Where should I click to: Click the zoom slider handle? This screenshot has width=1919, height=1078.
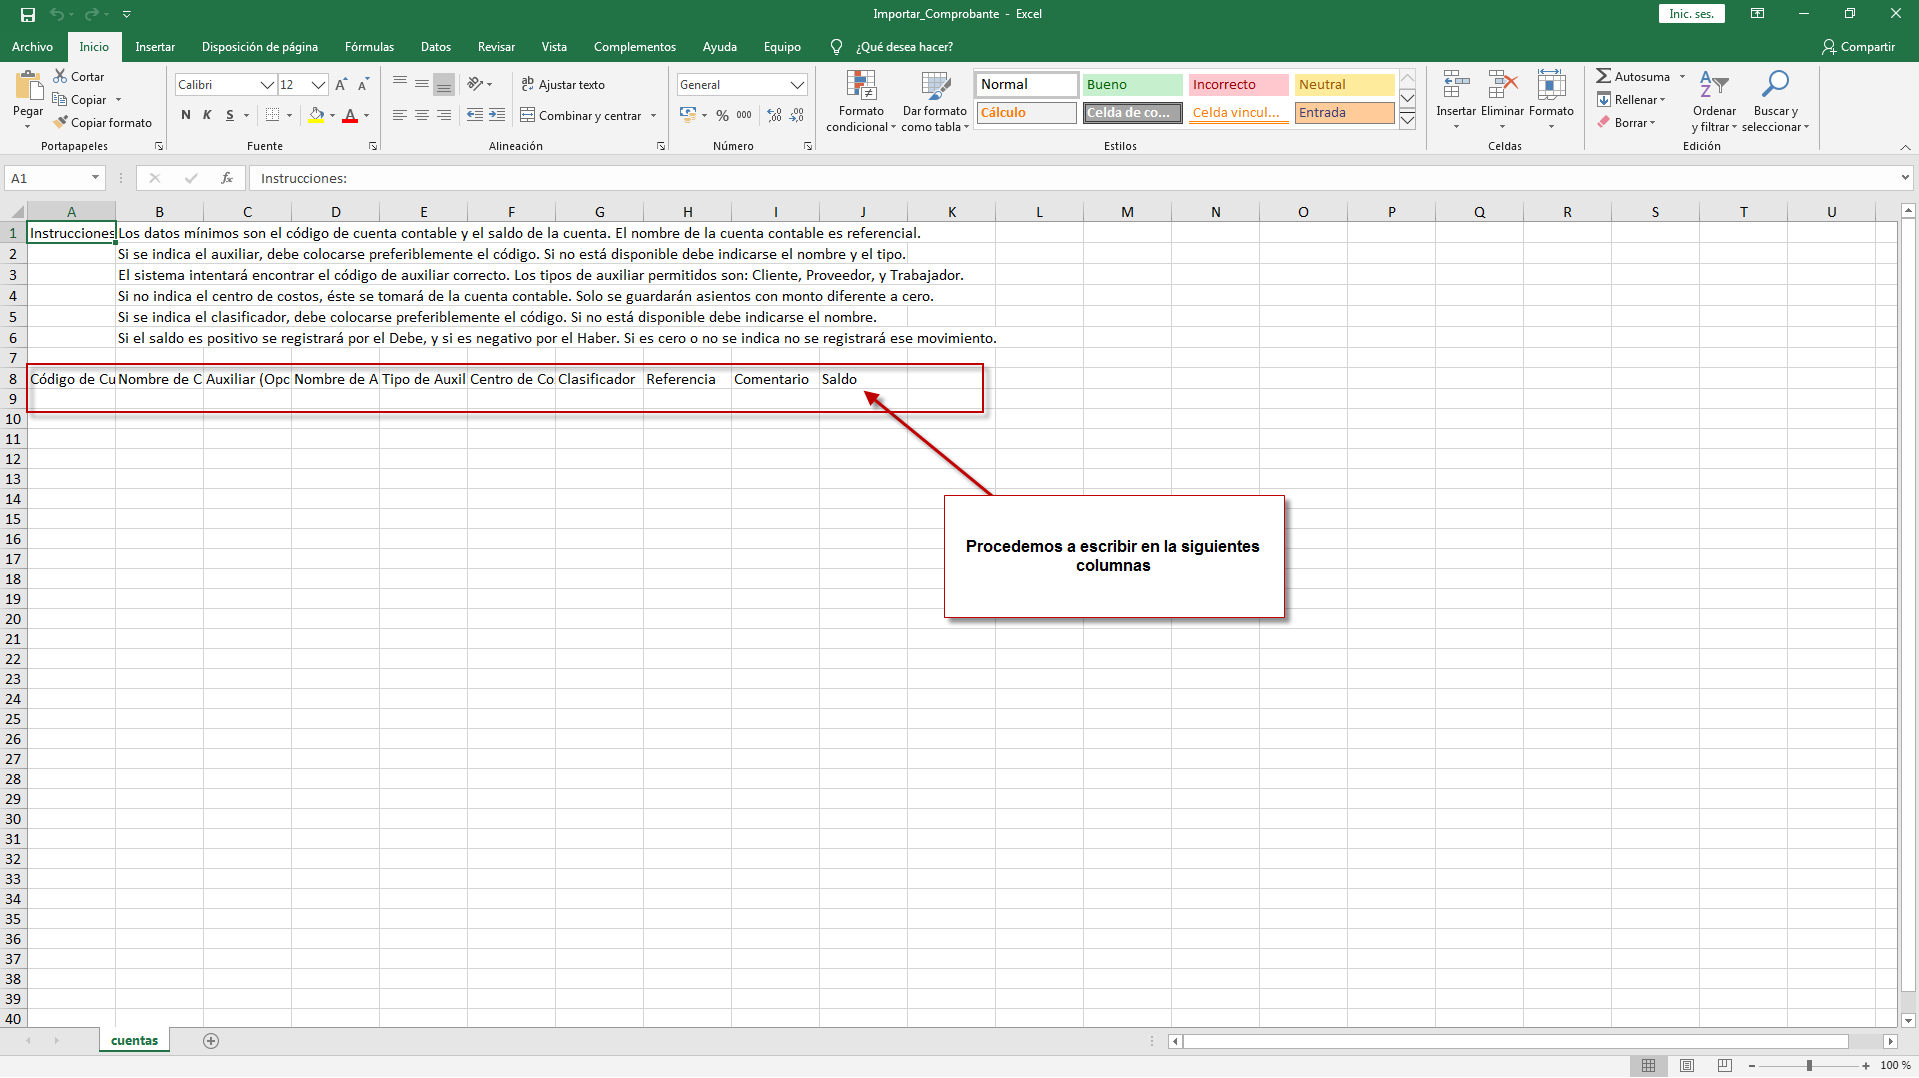[x=1809, y=1066]
